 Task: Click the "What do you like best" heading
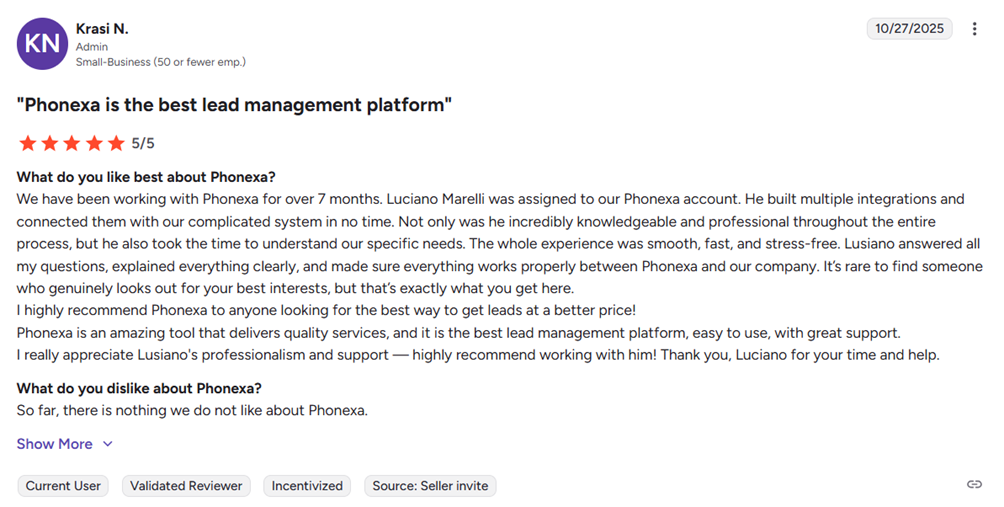coord(146,177)
